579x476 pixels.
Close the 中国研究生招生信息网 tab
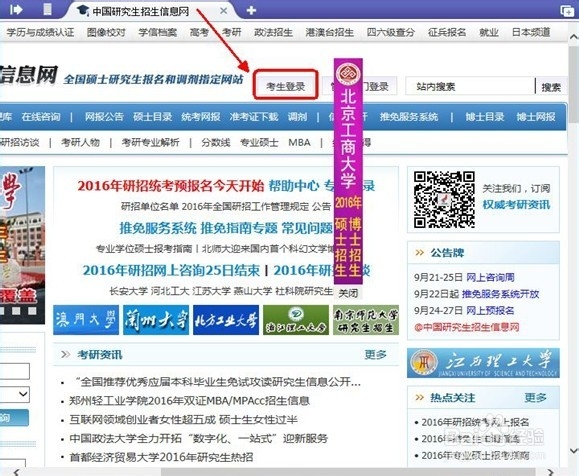click(223, 11)
